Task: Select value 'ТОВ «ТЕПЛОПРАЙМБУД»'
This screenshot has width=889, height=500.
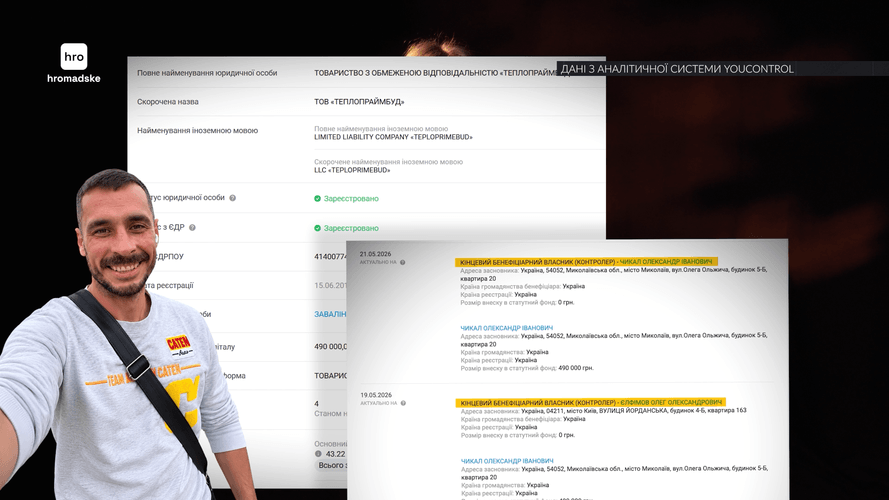Action: point(359,102)
